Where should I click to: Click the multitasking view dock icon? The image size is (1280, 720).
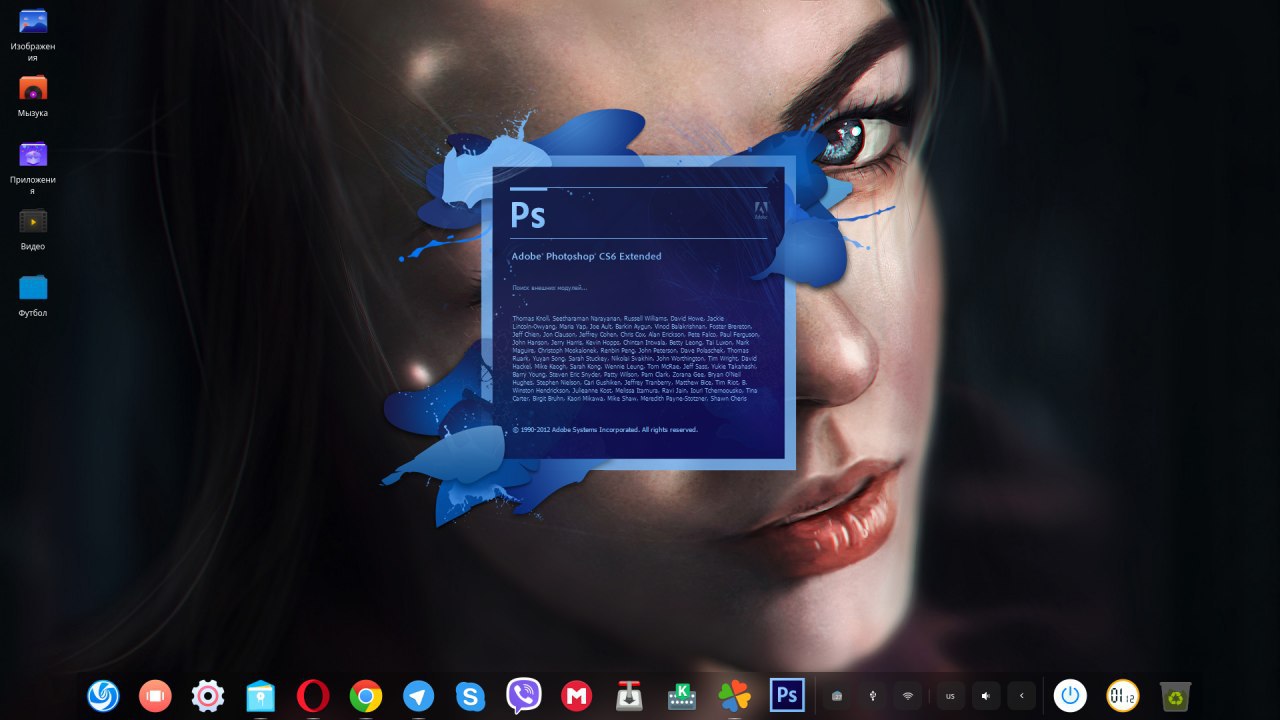pos(155,695)
